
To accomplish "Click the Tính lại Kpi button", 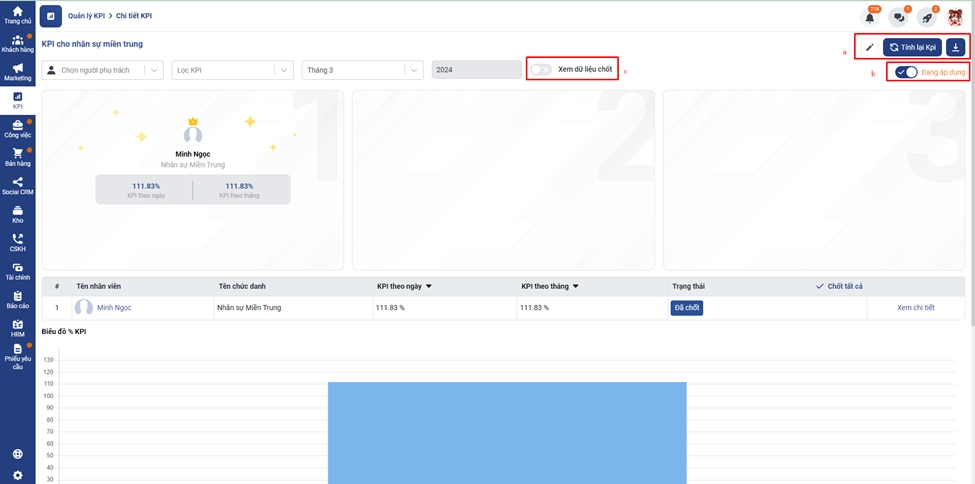I will 912,48.
